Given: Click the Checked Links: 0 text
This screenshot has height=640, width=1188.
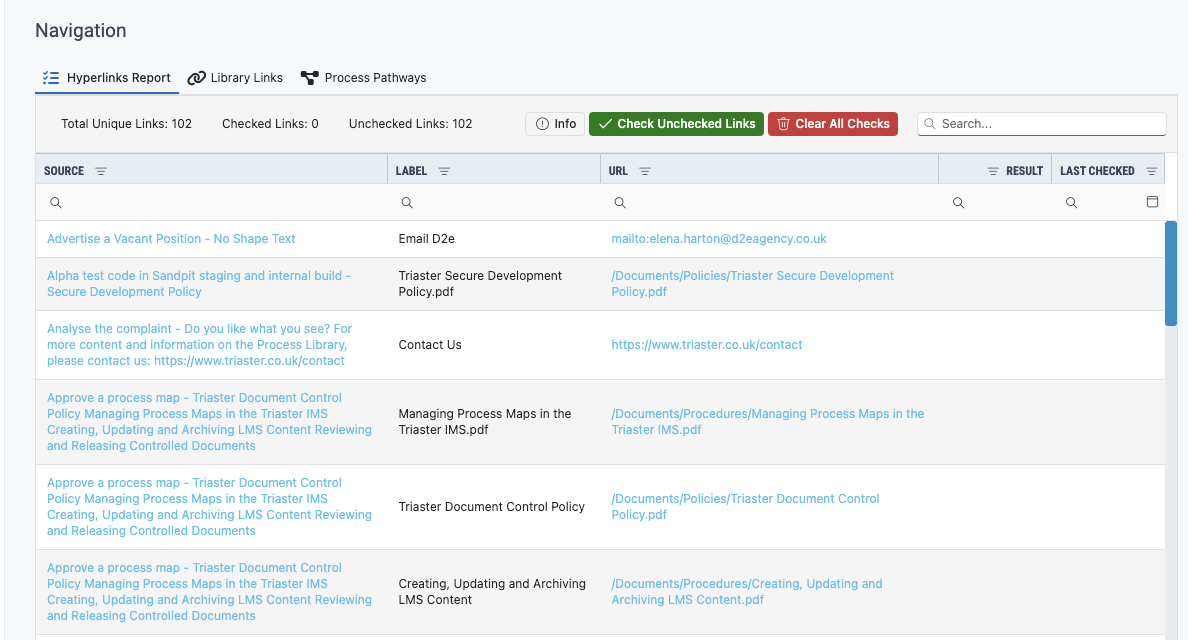Looking at the screenshot, I should [x=270, y=124].
